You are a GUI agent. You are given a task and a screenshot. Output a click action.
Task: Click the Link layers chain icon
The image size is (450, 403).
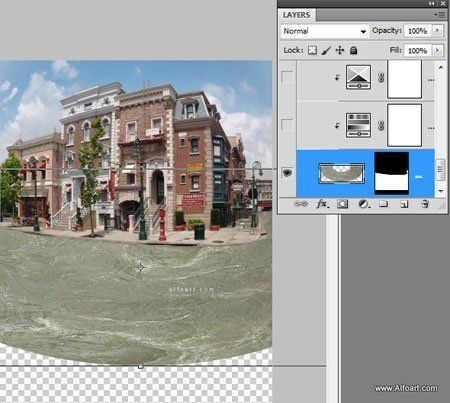(x=301, y=204)
